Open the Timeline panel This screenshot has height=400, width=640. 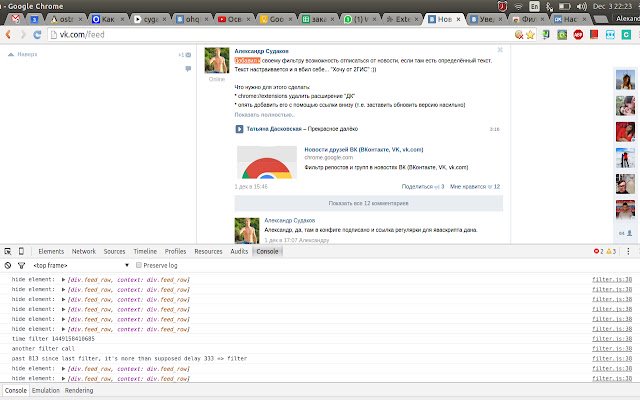click(145, 251)
